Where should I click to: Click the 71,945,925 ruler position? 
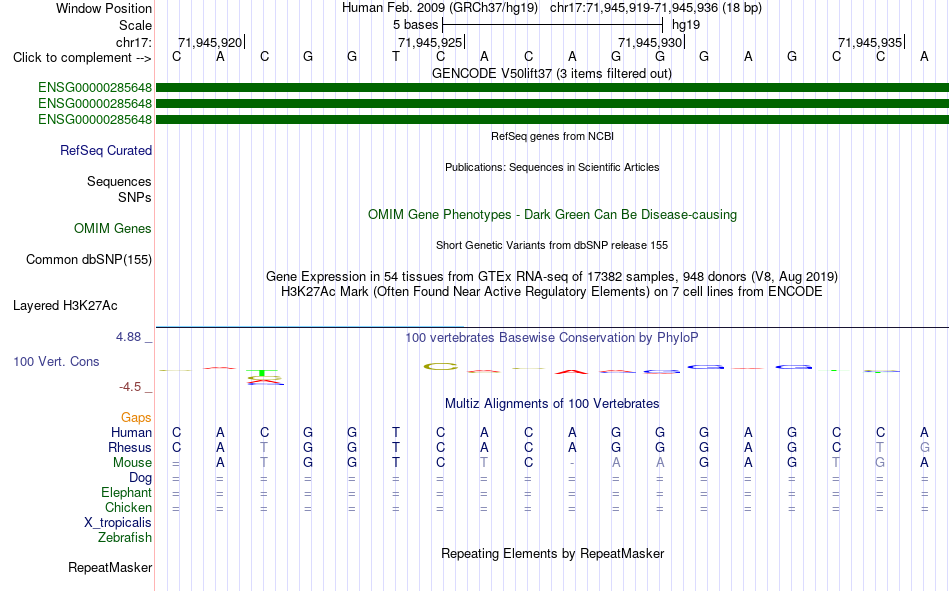pos(430,42)
